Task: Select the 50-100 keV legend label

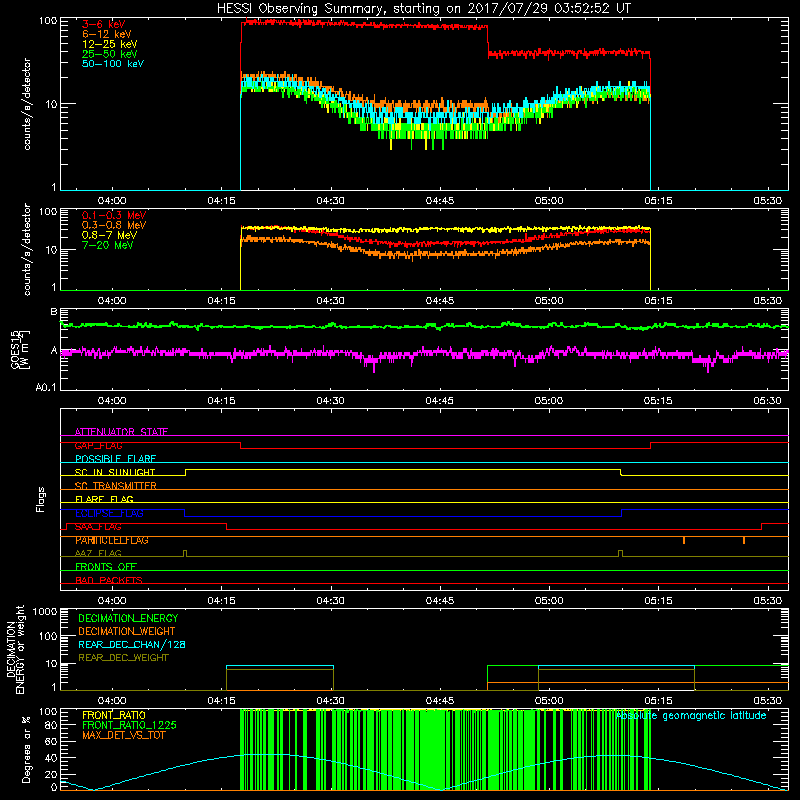Action: pos(113,64)
